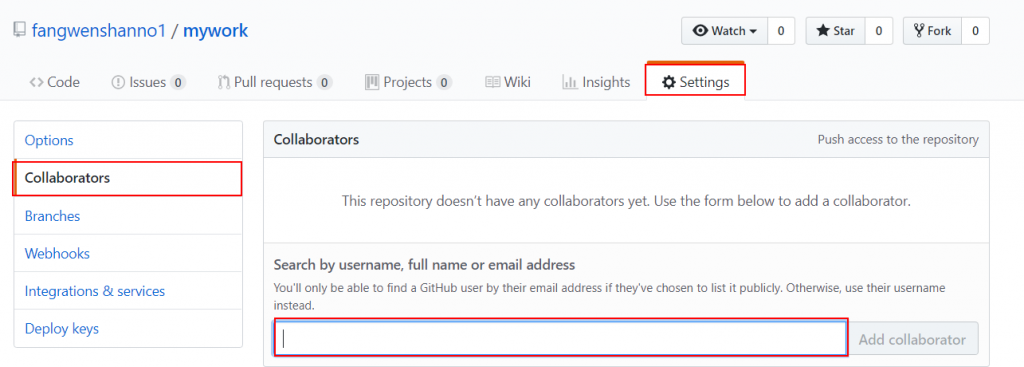
Task: Click the Insights bar graph icon
Action: click(x=569, y=82)
